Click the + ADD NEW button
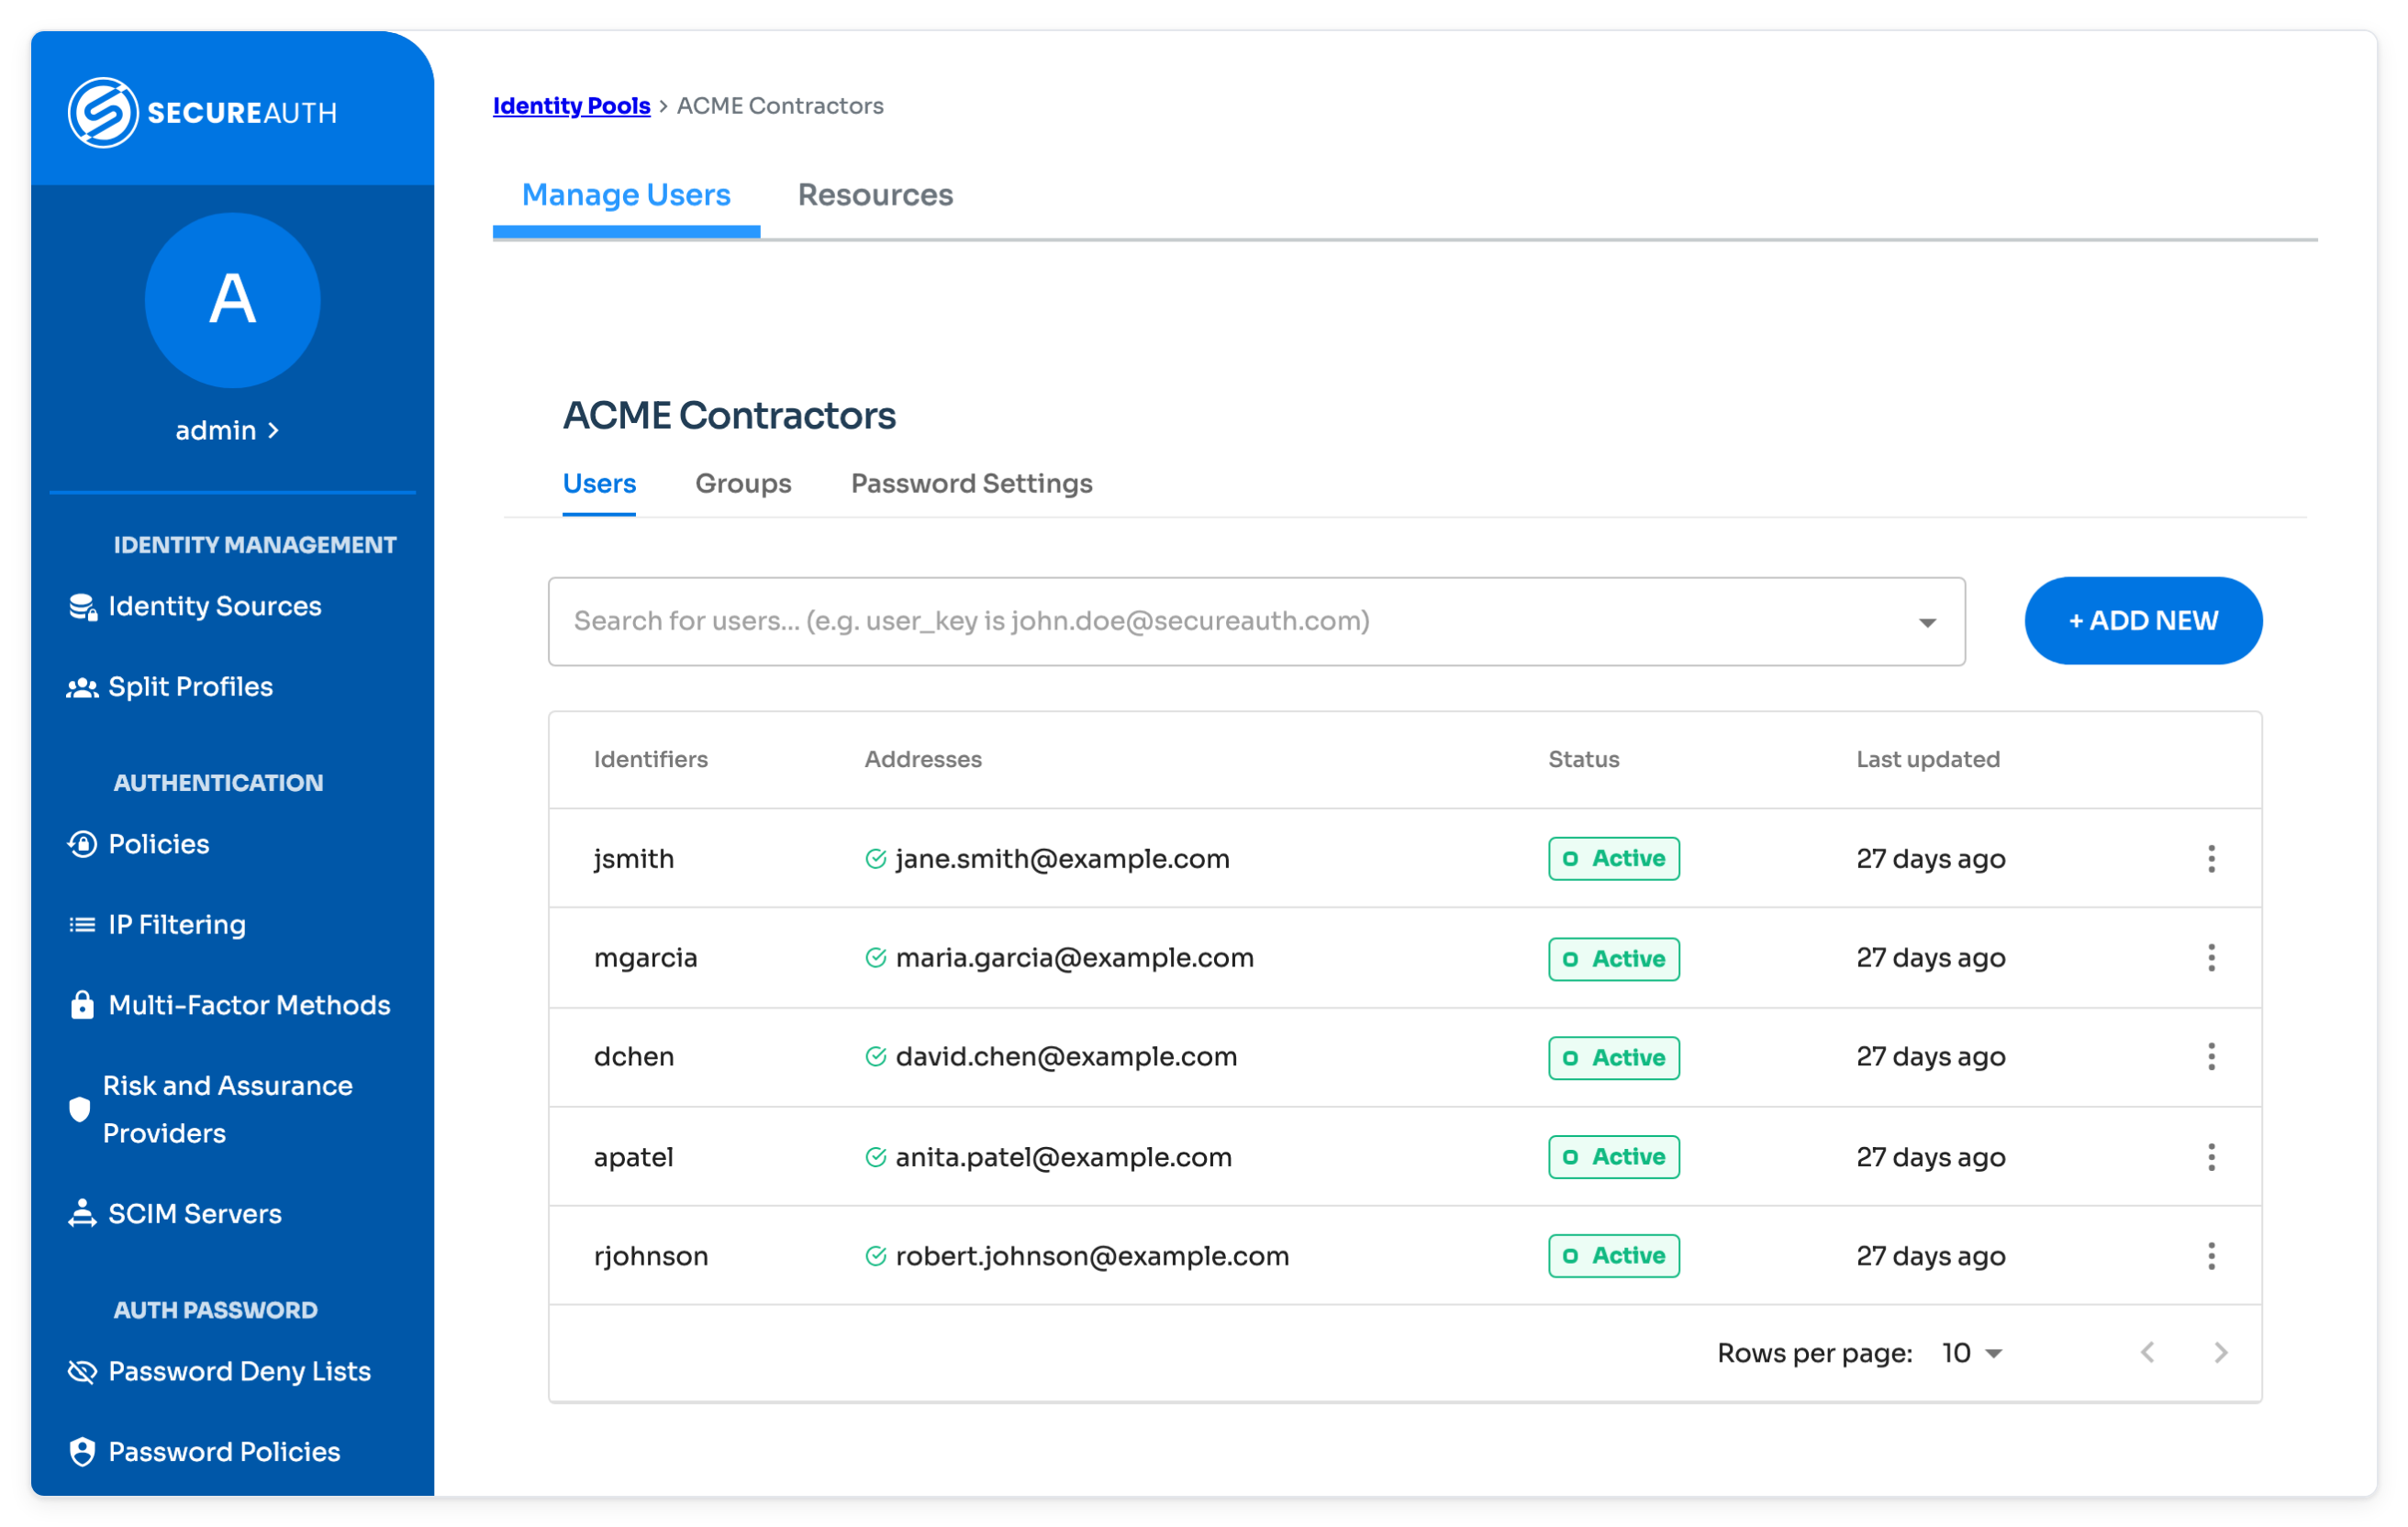 pyautogui.click(x=2143, y=620)
